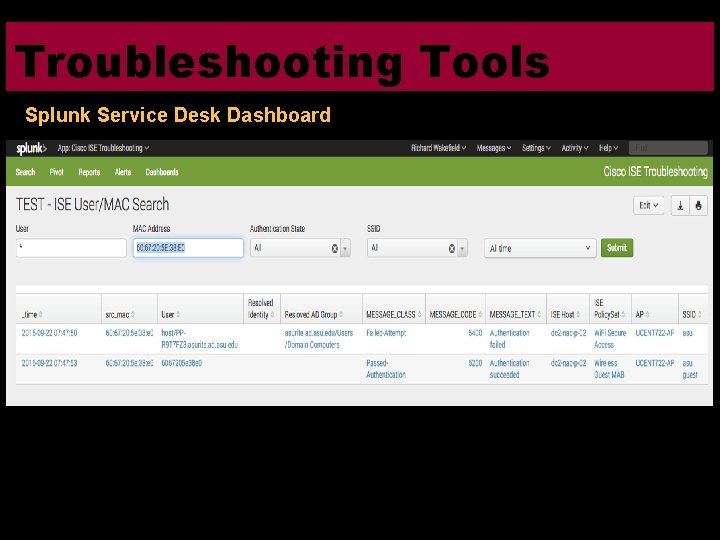Image resolution: width=720 pixels, height=540 pixels.
Task: Sort by the Resolved Identity column
Action: (x=261, y=309)
